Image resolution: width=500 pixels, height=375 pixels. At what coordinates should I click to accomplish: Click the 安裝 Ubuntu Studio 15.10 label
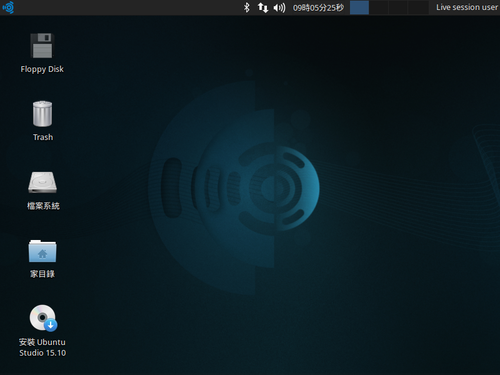[x=42, y=347]
